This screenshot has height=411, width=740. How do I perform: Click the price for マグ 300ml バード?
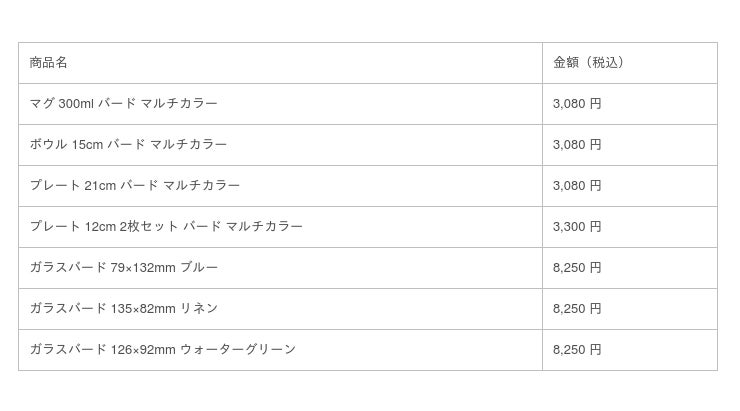click(577, 104)
